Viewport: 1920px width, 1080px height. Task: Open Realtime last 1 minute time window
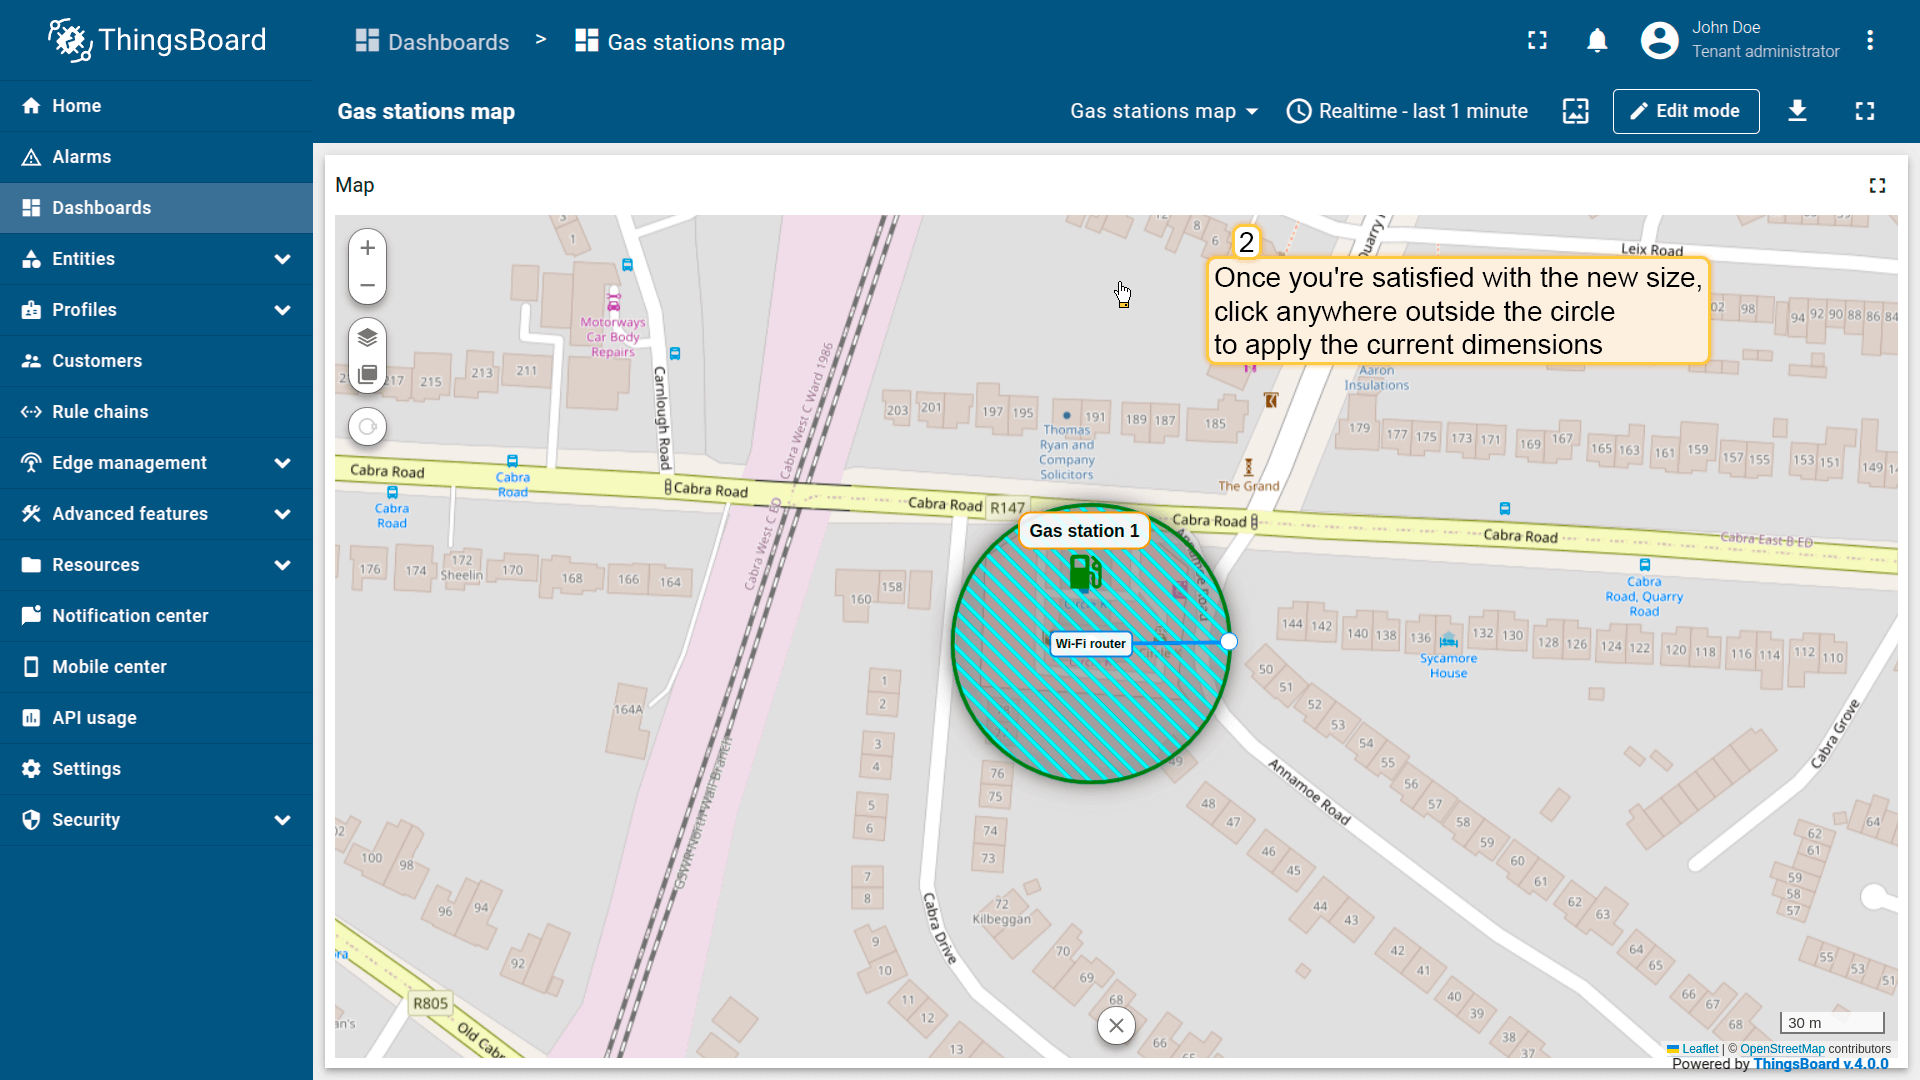pyautogui.click(x=1407, y=111)
